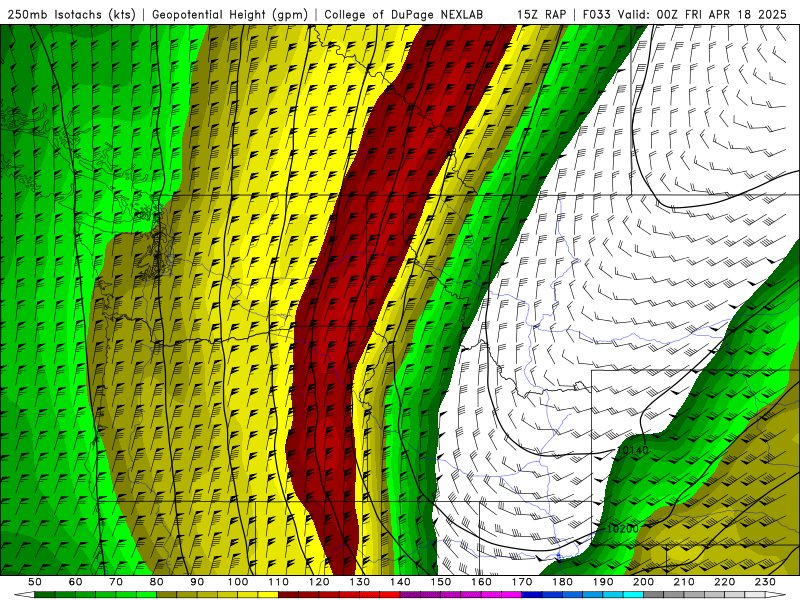Viewport: 800px width, 600px height.
Task: Click the 200 label on the color scale
Action: pos(643,582)
